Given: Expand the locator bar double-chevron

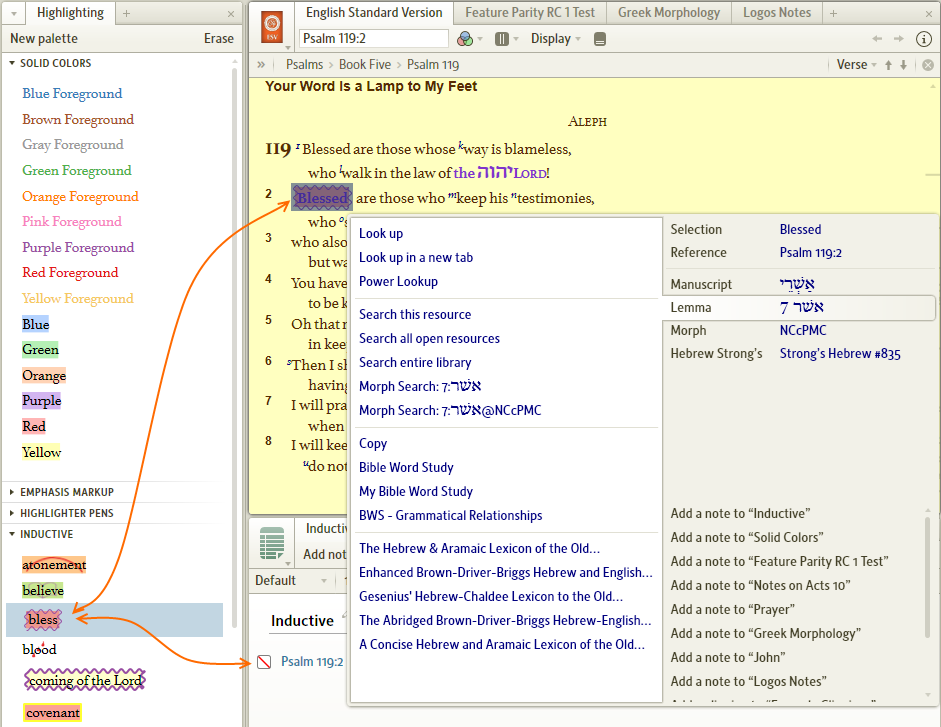Looking at the screenshot, I should pos(262,64).
